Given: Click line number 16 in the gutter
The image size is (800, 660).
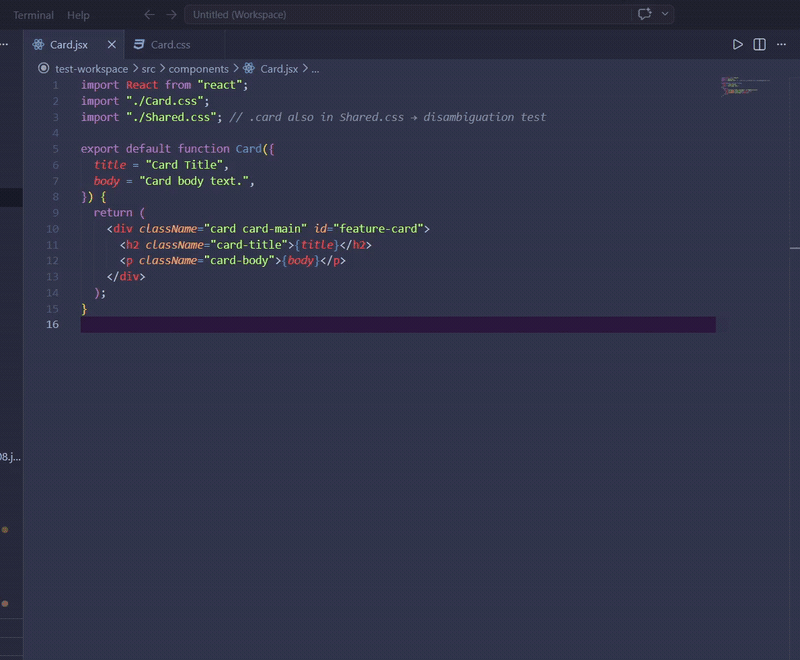Looking at the screenshot, I should click(53, 324).
